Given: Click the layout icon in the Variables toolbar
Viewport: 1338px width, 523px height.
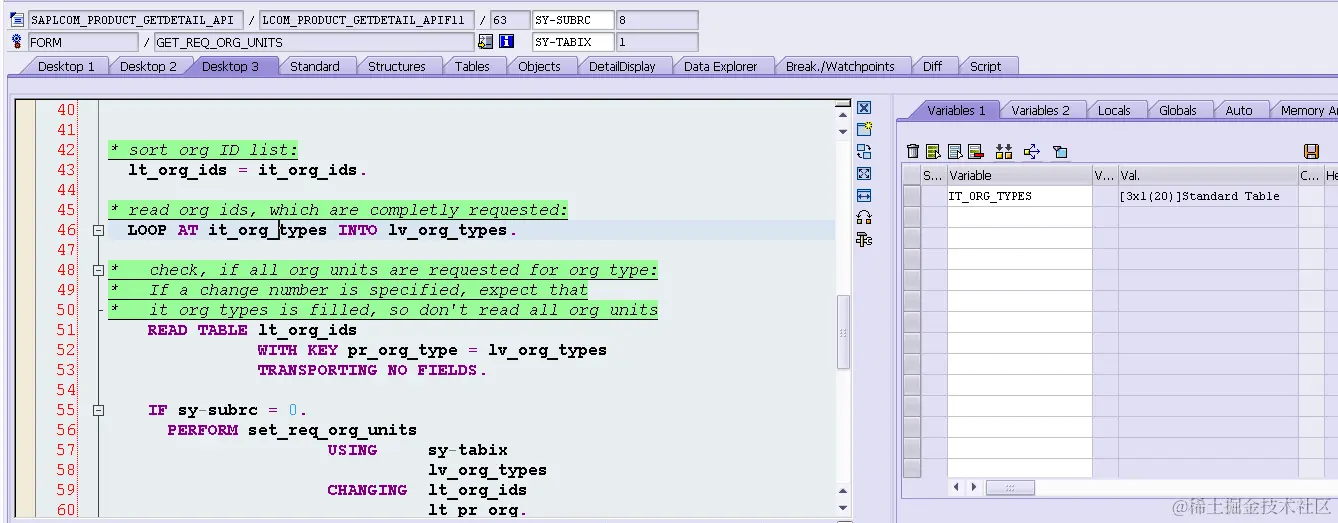Looking at the screenshot, I should click(x=1060, y=151).
